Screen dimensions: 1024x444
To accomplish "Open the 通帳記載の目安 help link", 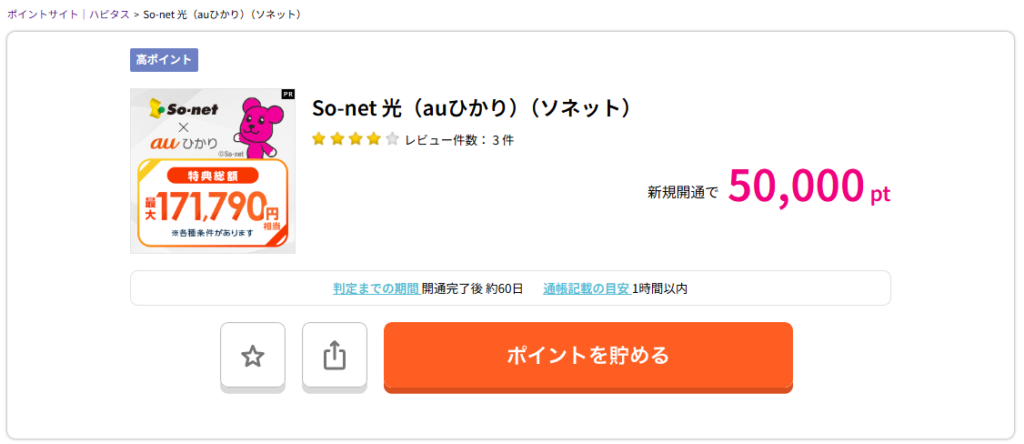I will [586, 288].
